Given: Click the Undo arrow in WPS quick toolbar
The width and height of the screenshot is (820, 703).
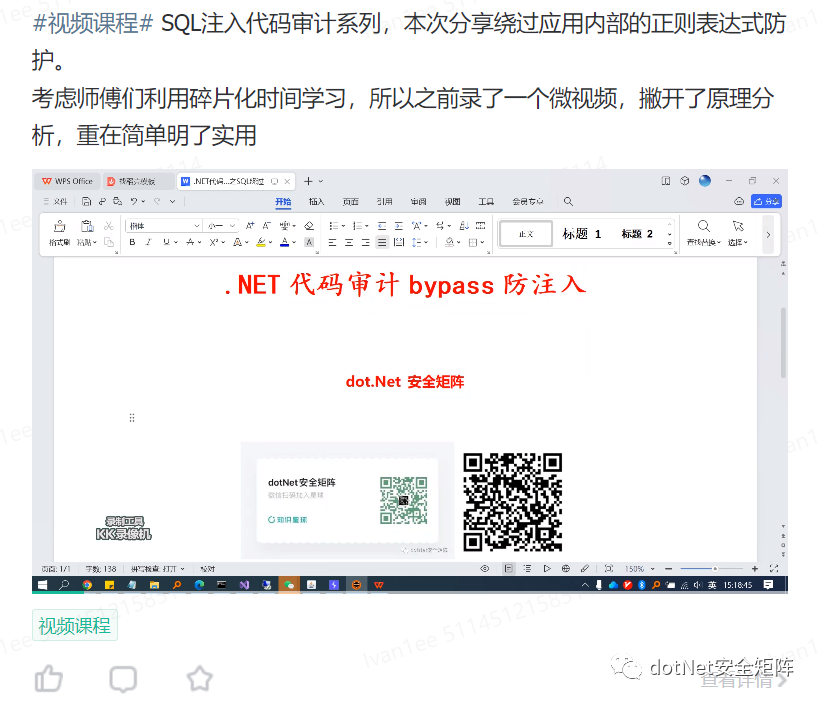Looking at the screenshot, I should coord(134,201).
